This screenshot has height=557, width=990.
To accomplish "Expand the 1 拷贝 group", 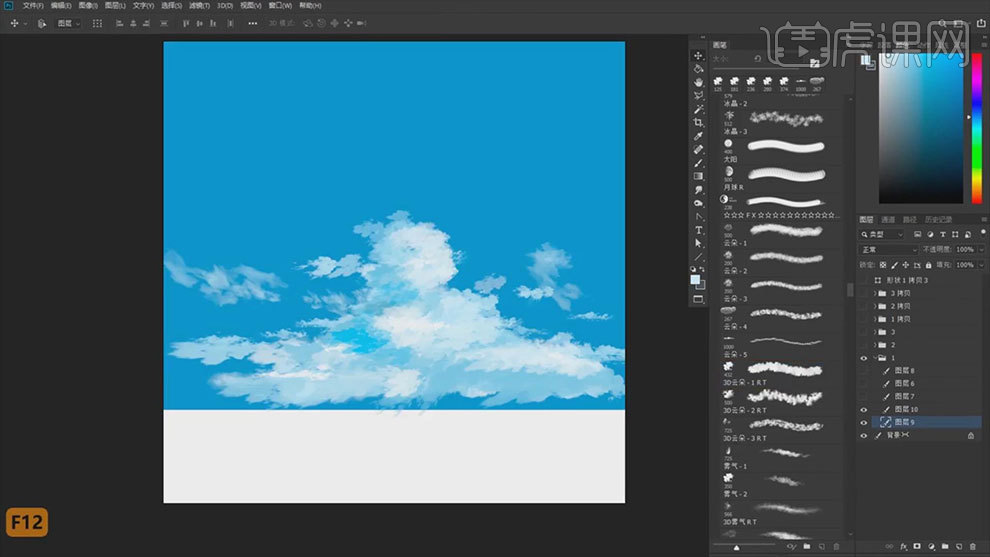I will 875,319.
